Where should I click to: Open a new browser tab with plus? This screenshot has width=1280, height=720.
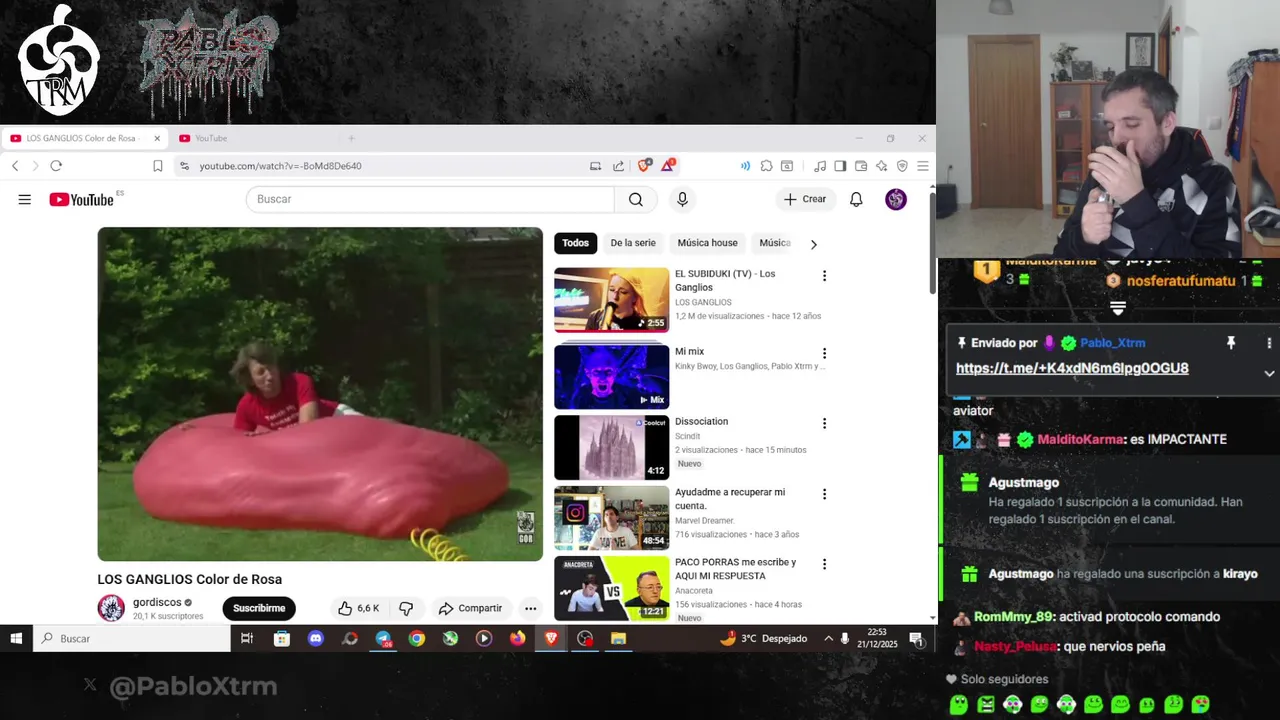pos(351,138)
